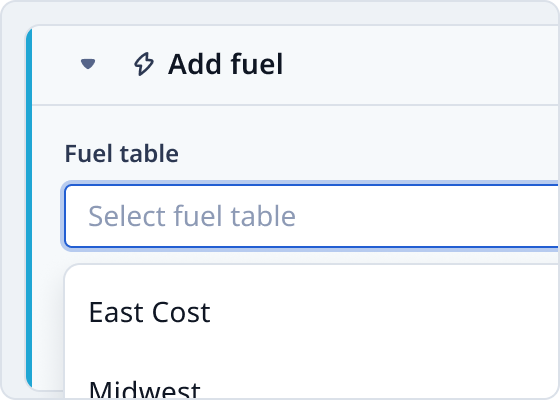560x400 pixels.
Task: Click the Fuel table field label
Action: click(121, 154)
